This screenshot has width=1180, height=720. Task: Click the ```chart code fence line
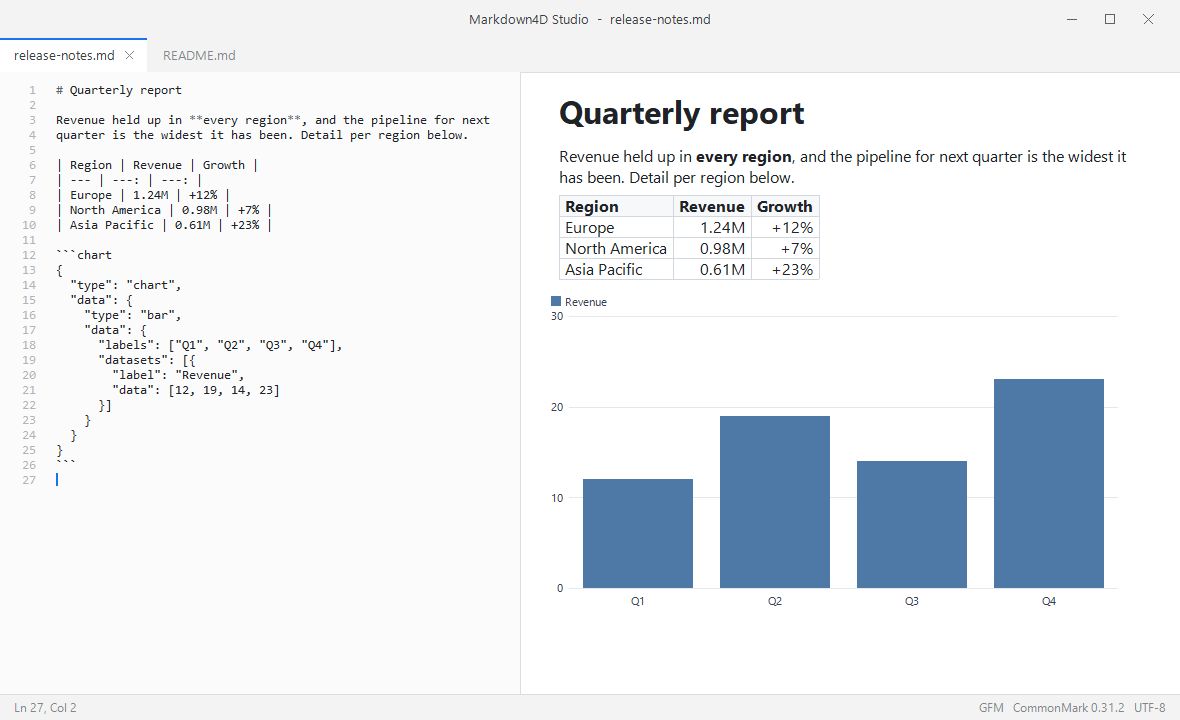coord(84,255)
